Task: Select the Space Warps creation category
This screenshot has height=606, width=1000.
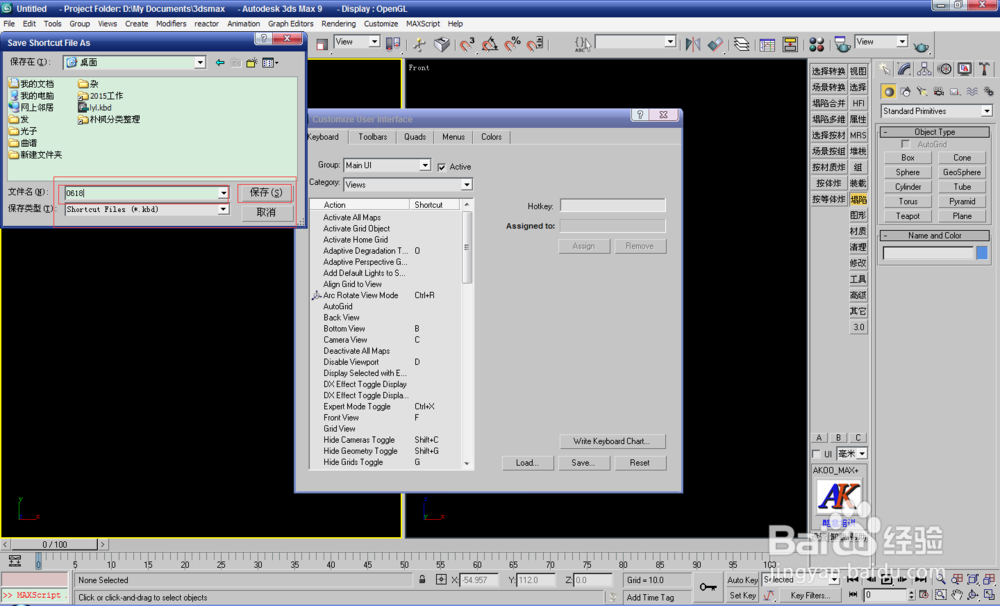Action: pyautogui.click(x=971, y=92)
